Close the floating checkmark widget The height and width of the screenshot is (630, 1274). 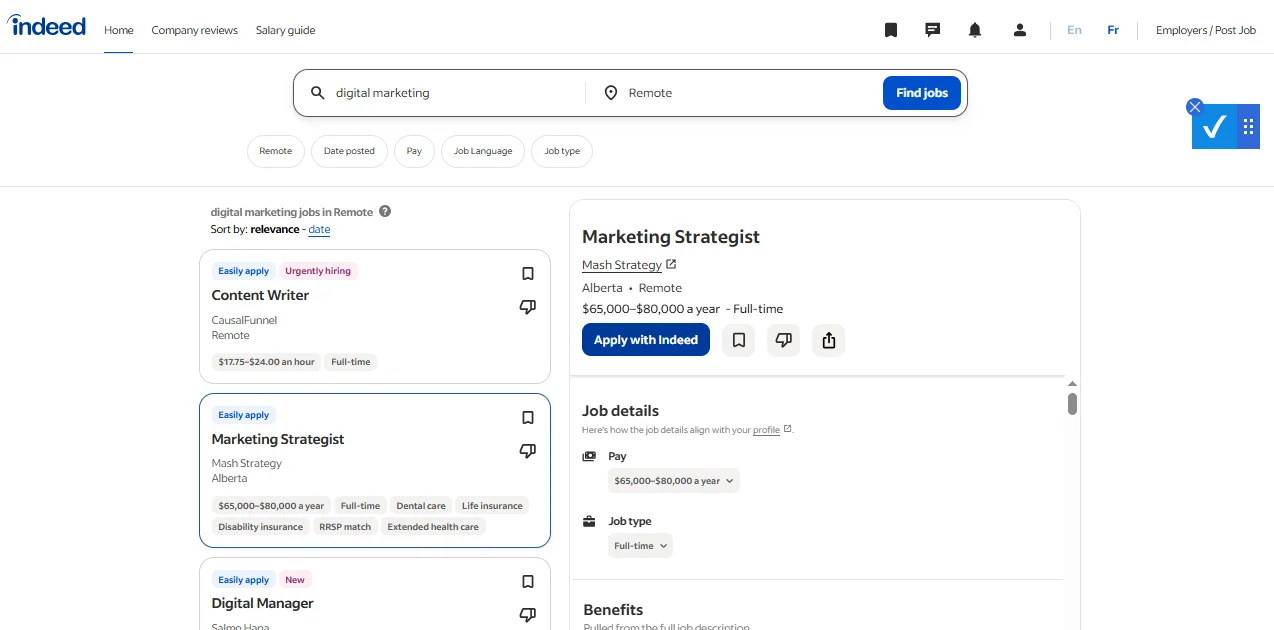coord(1194,107)
